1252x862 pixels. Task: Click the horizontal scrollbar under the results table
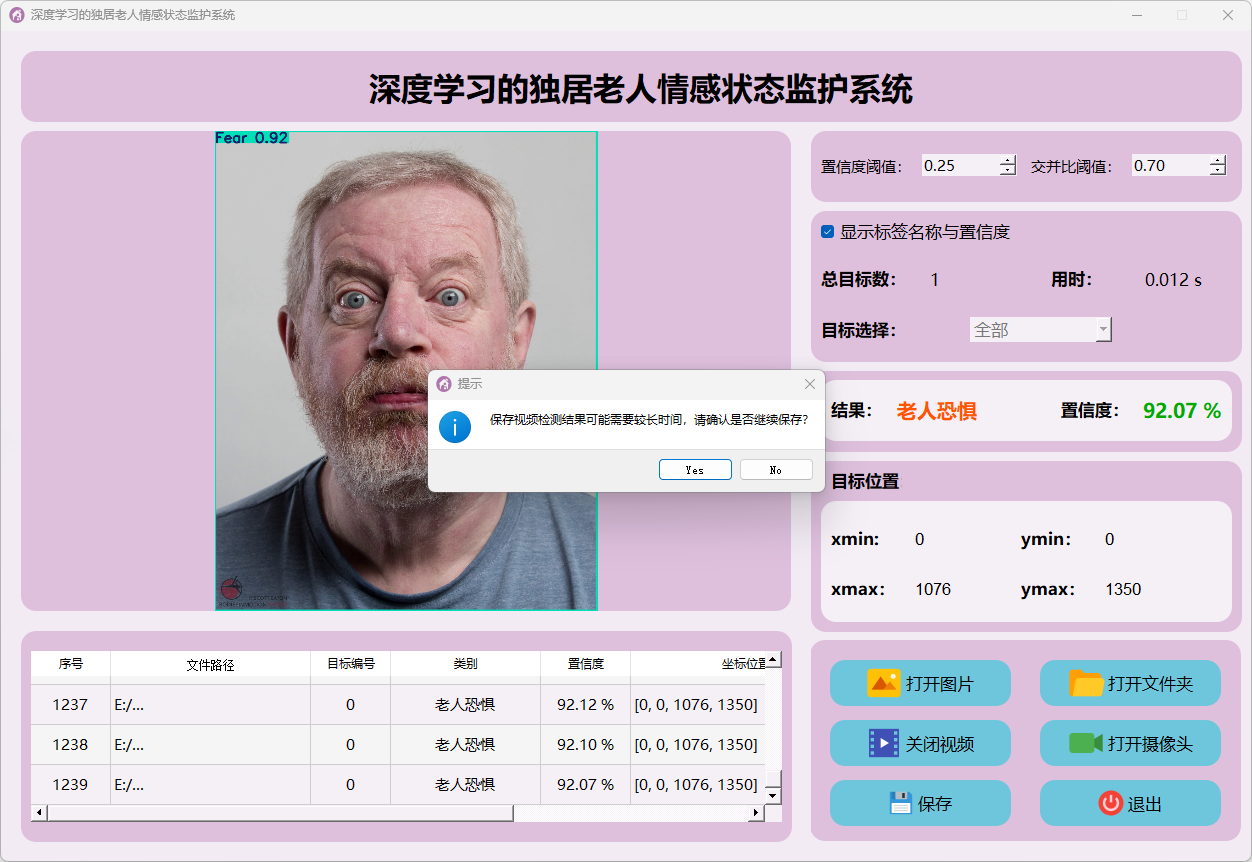280,813
